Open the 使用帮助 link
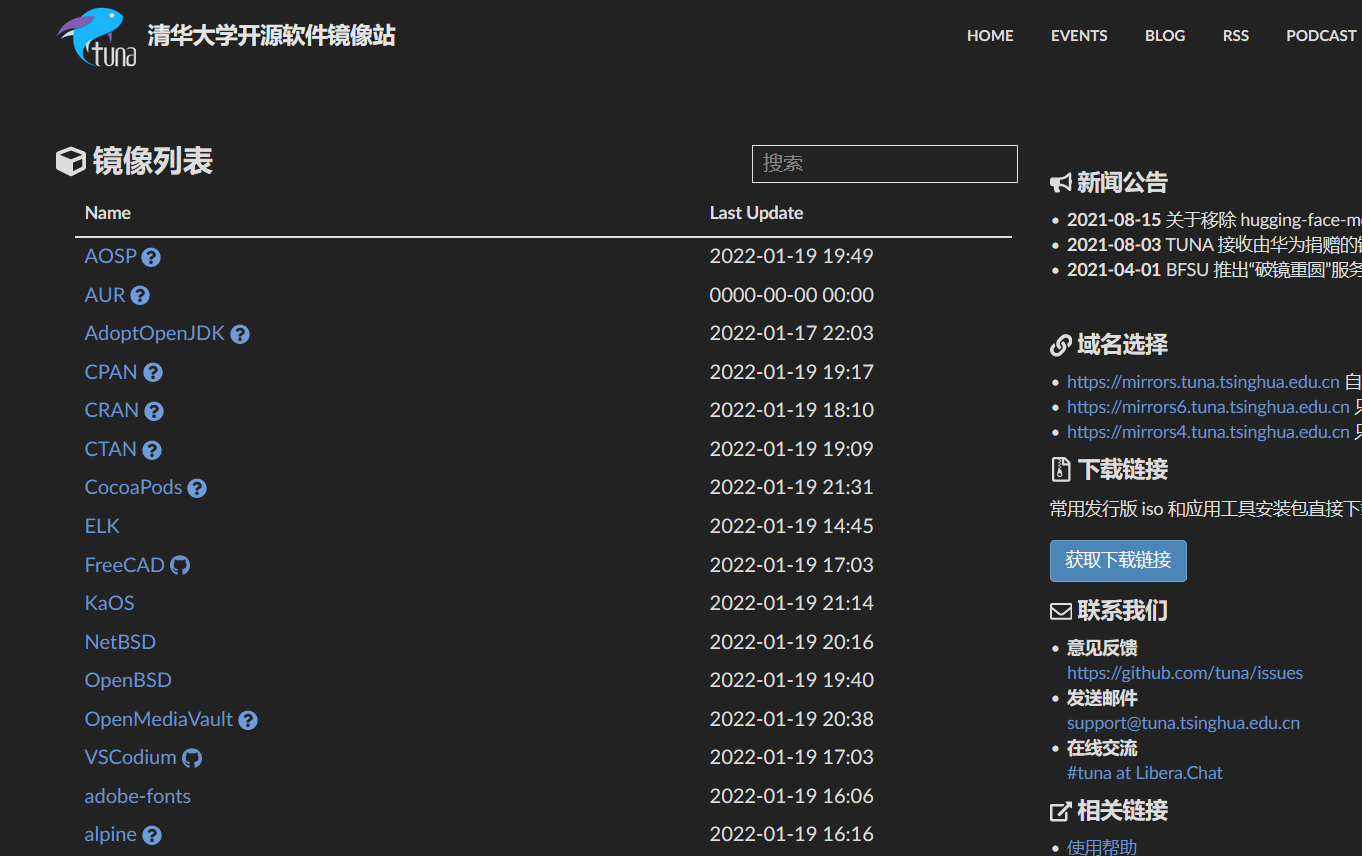This screenshot has height=856, width=1362. [1102, 847]
